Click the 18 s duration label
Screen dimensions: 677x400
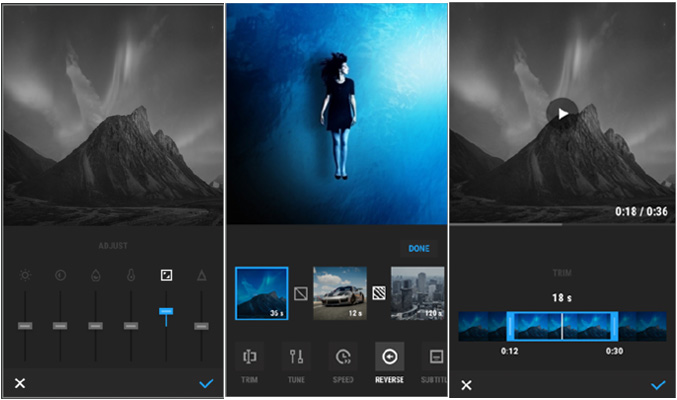click(x=562, y=298)
